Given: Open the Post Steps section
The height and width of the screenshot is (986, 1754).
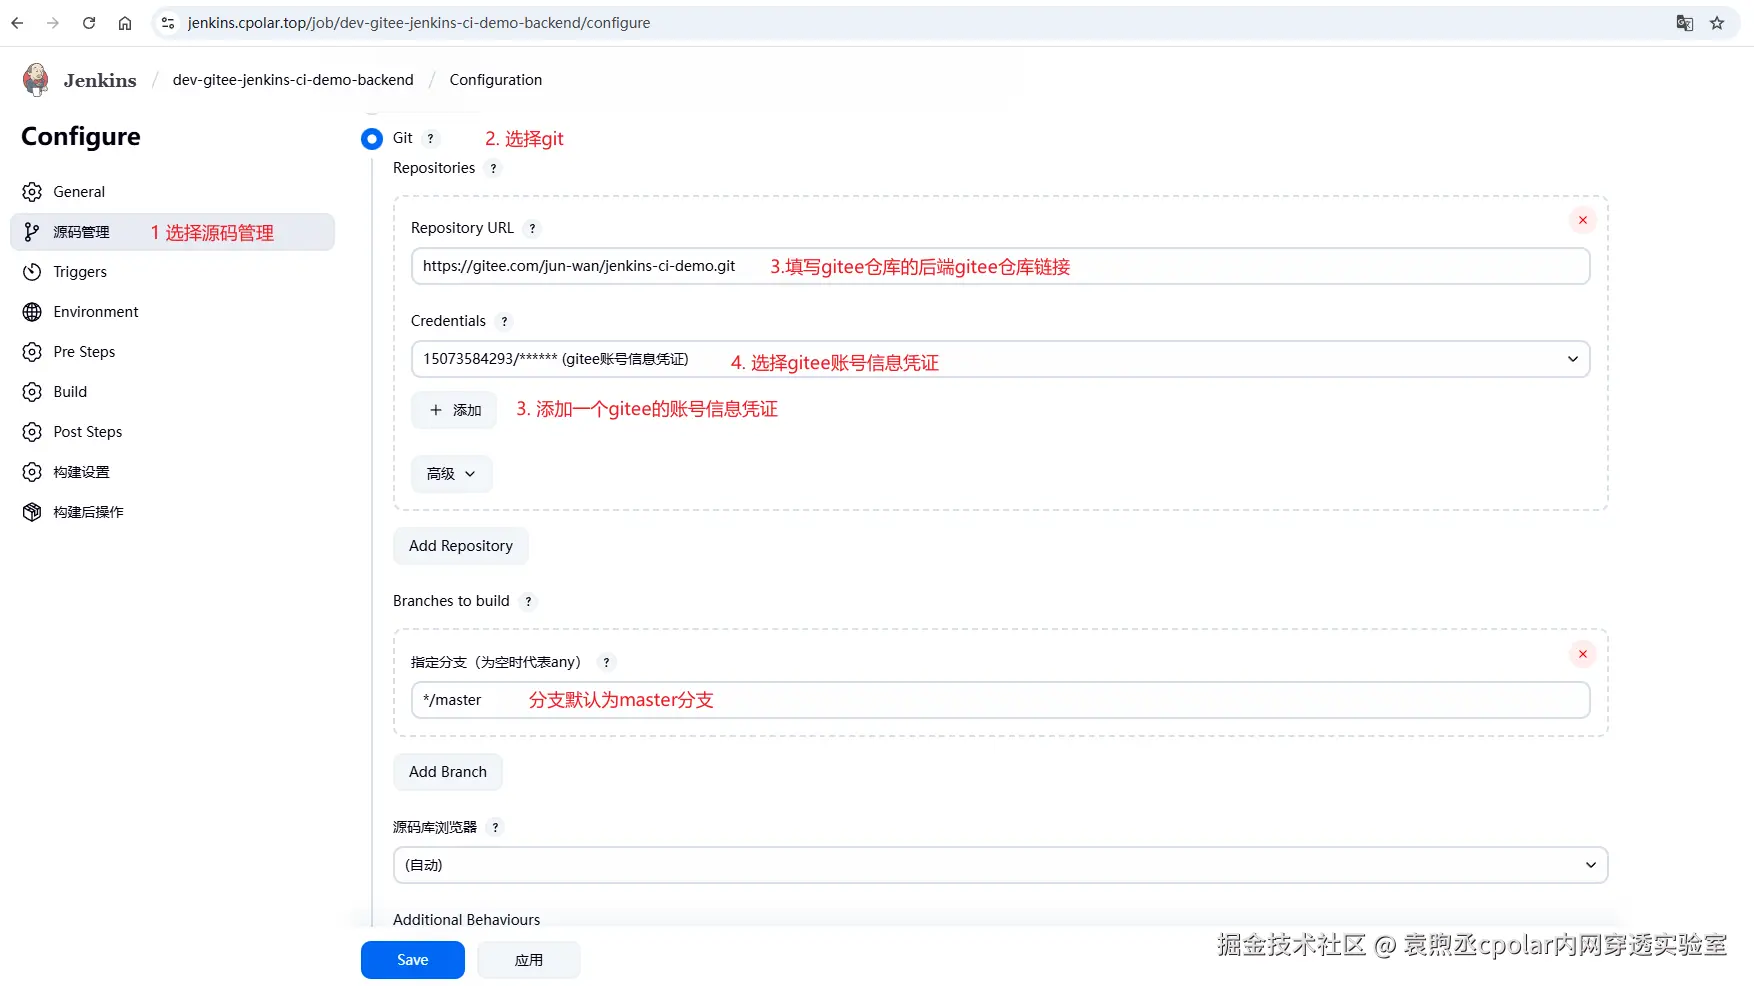Looking at the screenshot, I should (x=172, y=432).
